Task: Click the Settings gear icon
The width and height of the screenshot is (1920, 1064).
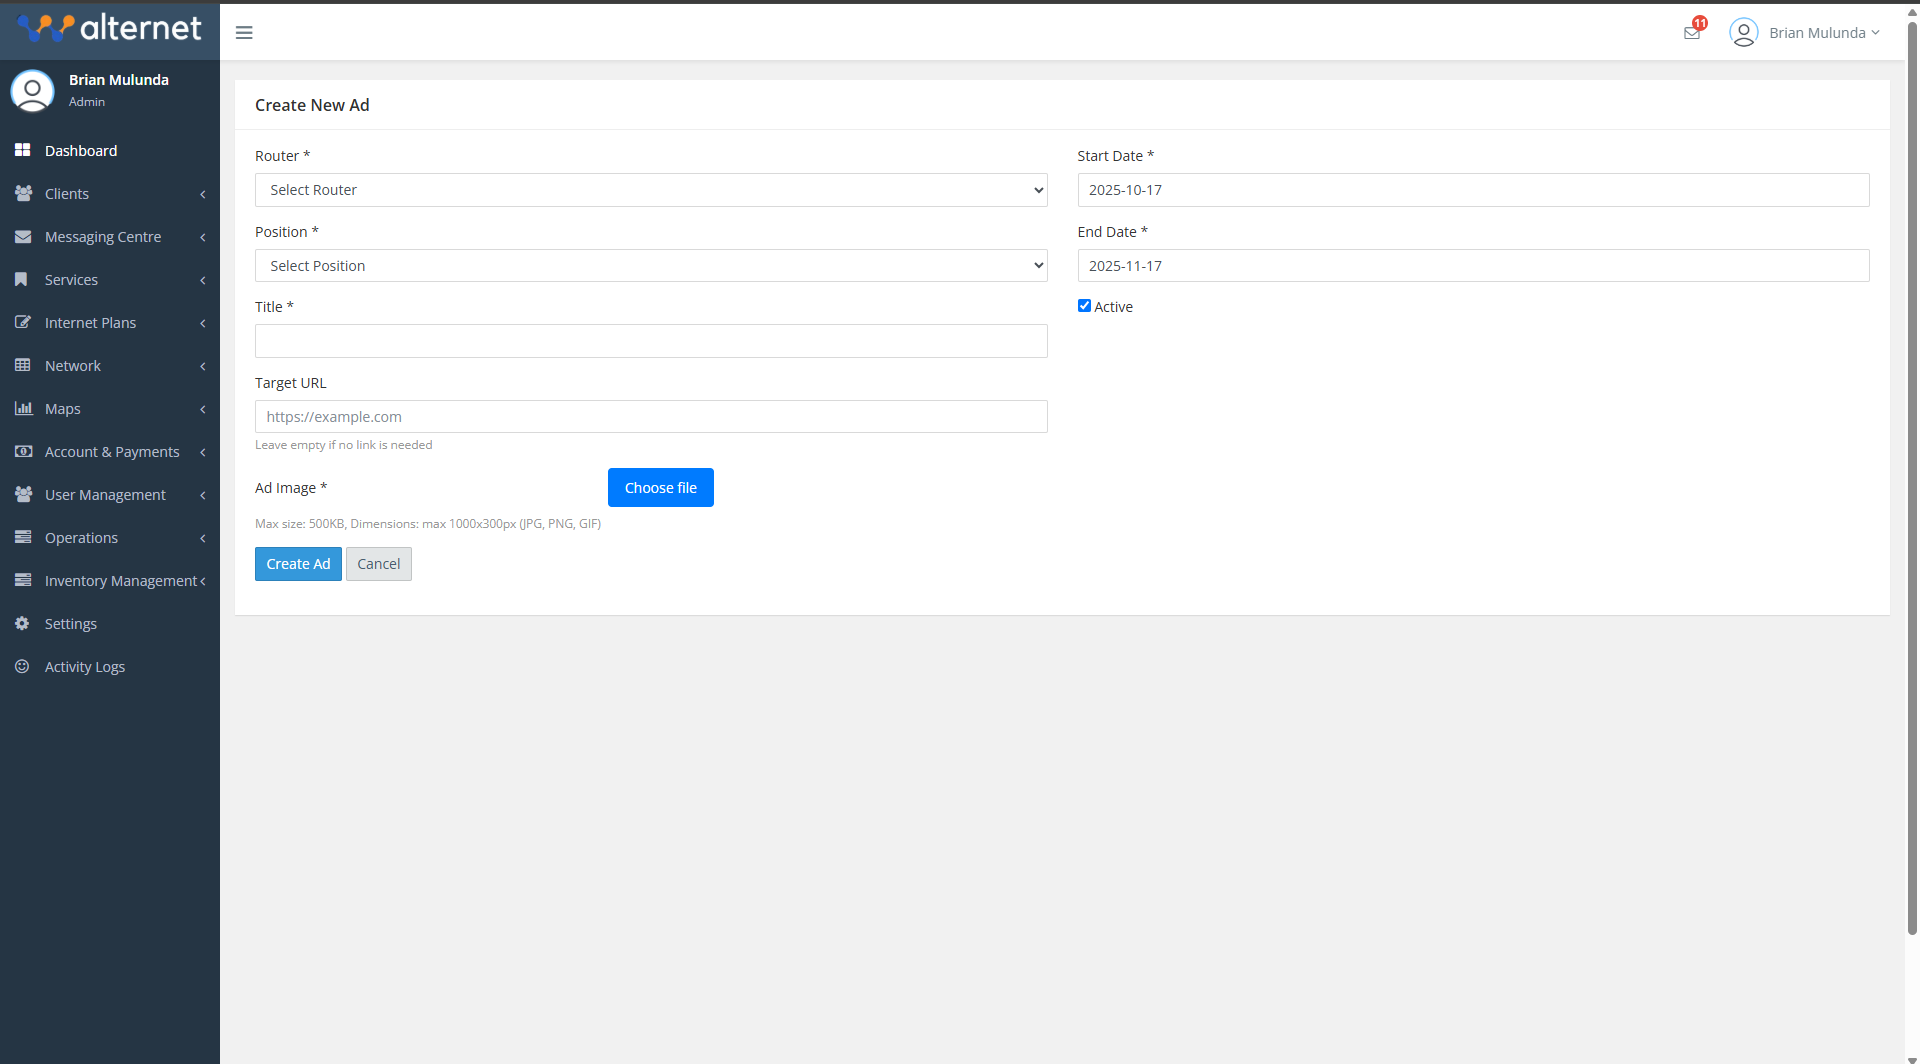Action: [23, 623]
